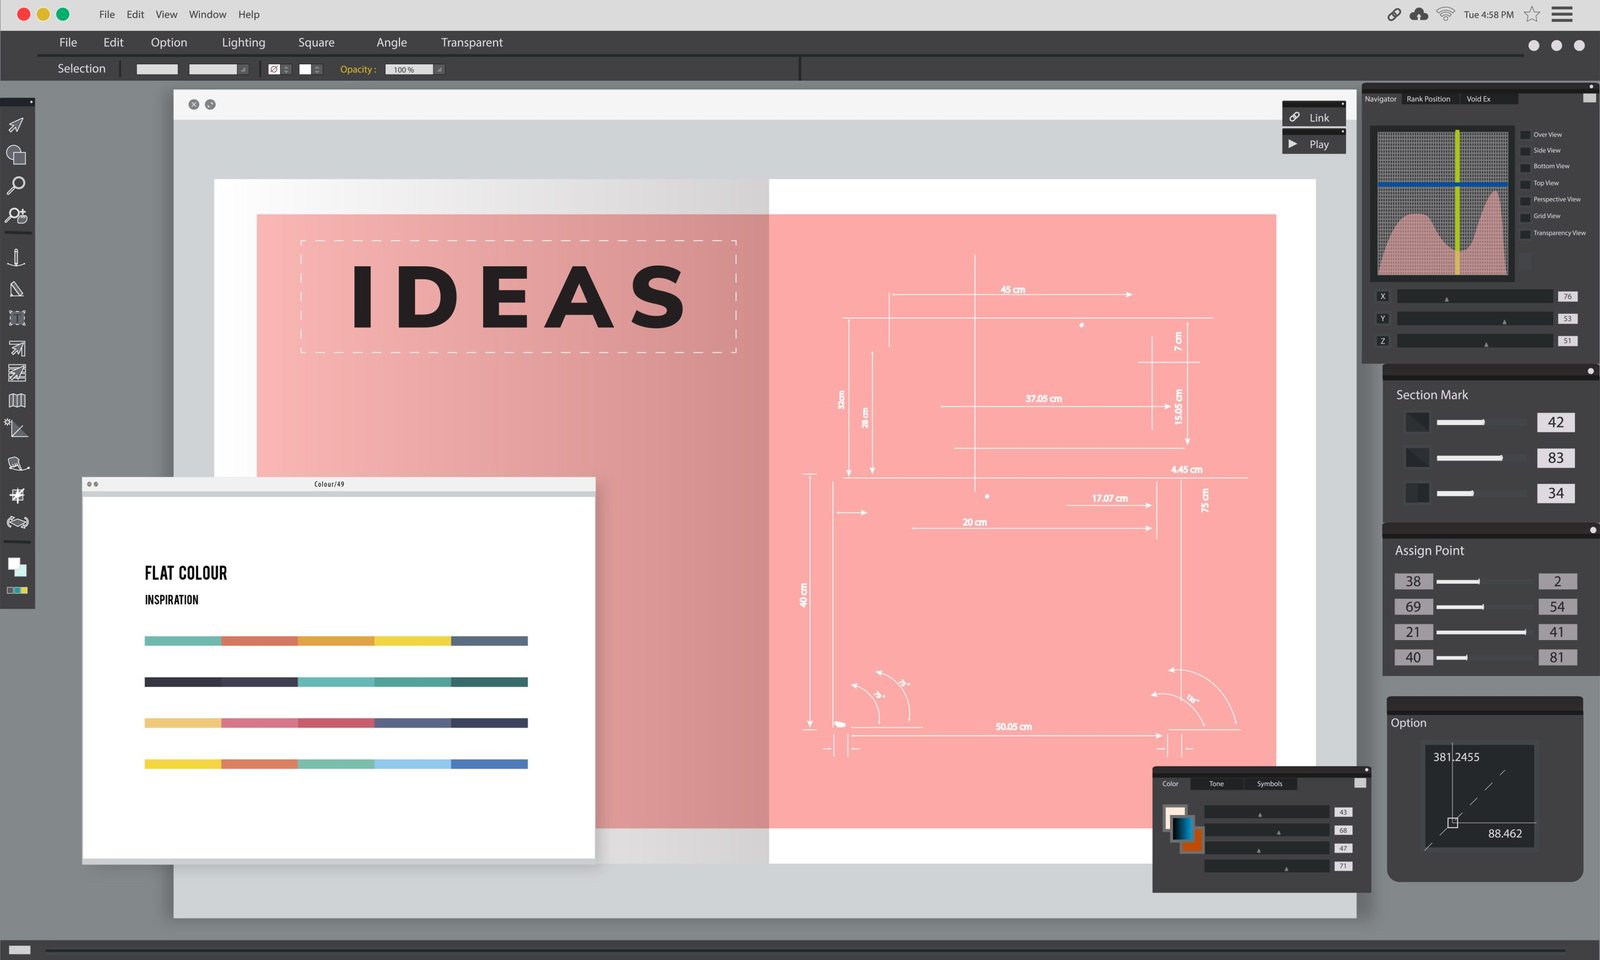Open the Link panel above the canvas
The image size is (1600, 960).
pos(1313,117)
